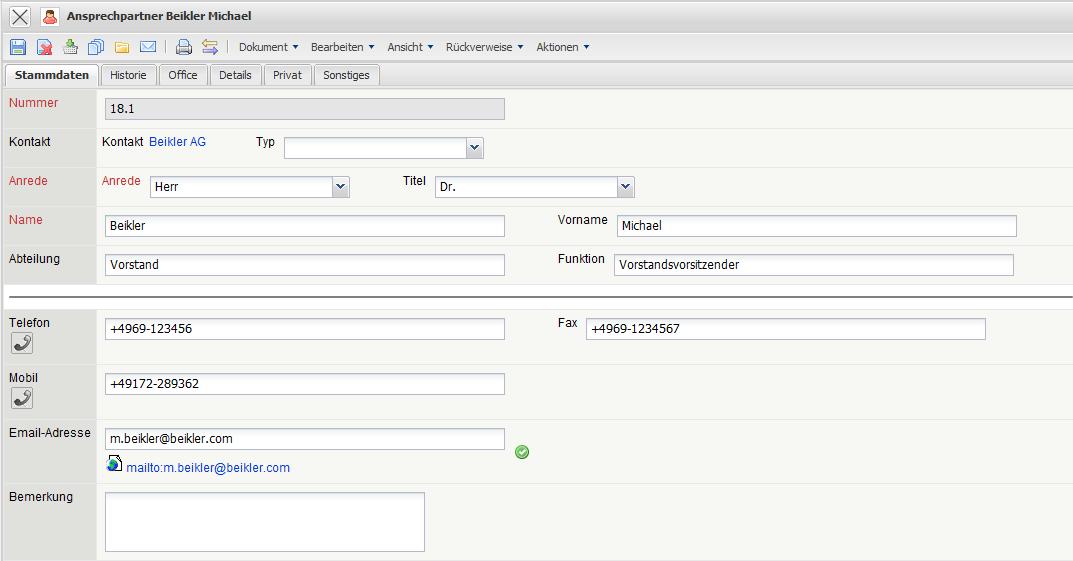Open the Titel dropdown showing Dr.
Image resolution: width=1073 pixels, height=561 pixels.
(625, 187)
